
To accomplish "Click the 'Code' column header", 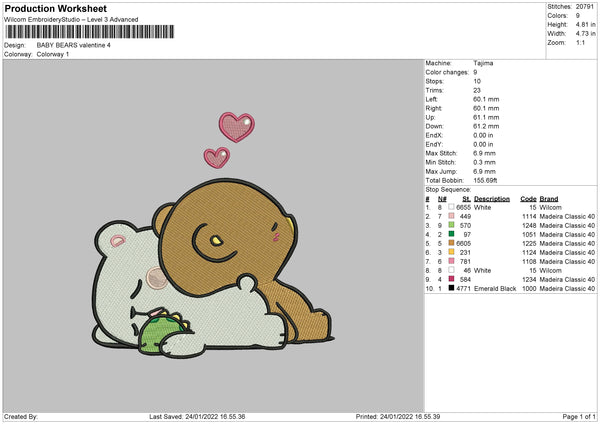I will coord(528,199).
